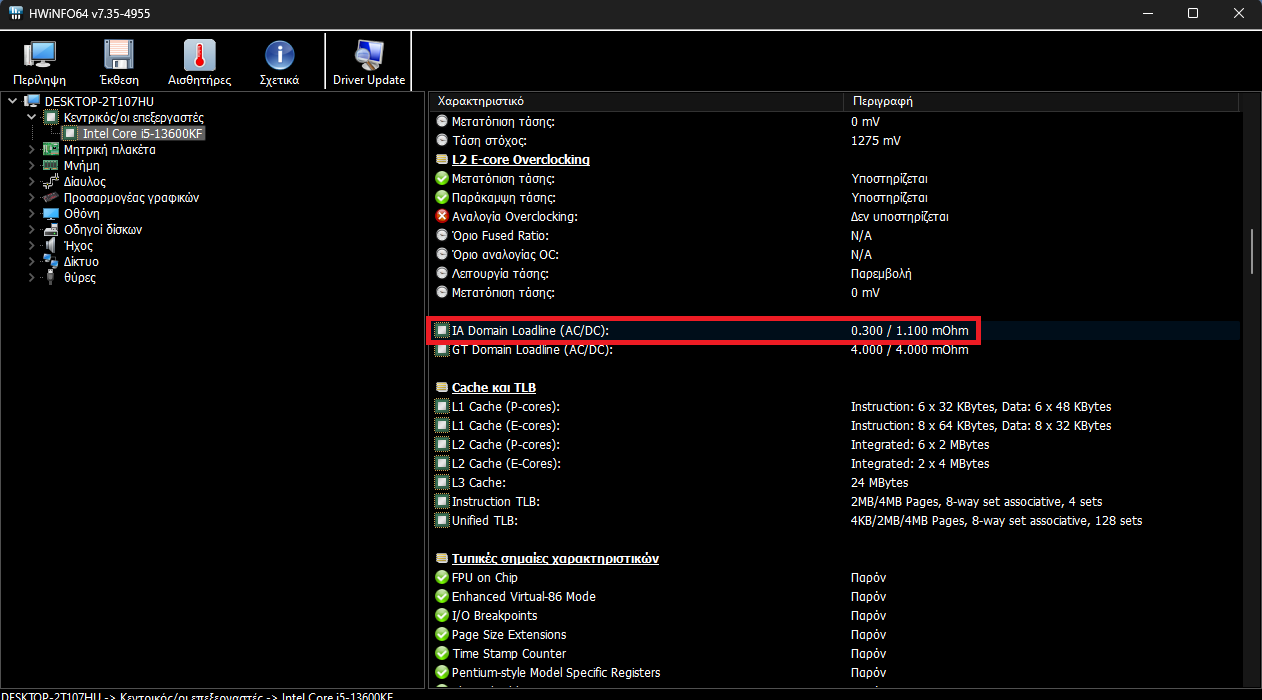
Task: Collapse the Κεντρικός/οι επεξεργαστές node
Action: 32,118
